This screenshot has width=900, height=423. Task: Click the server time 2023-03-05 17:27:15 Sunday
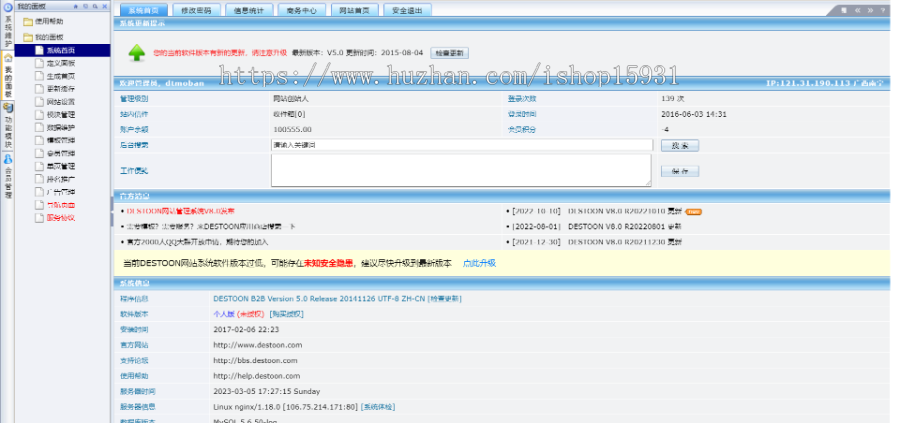pyautogui.click(x=267, y=391)
